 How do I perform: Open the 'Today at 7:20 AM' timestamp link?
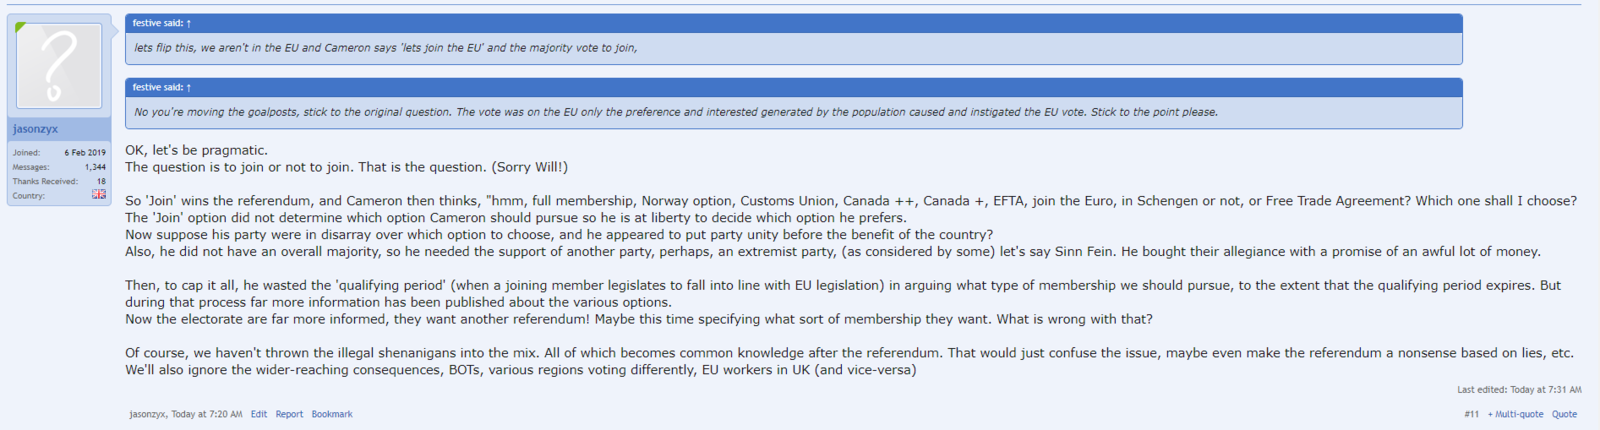(207, 414)
